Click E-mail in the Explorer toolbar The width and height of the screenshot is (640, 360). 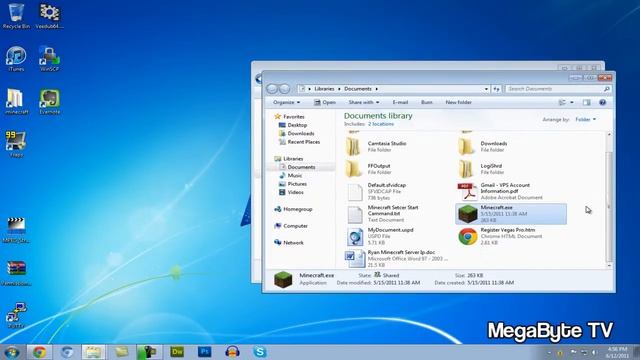coord(400,102)
